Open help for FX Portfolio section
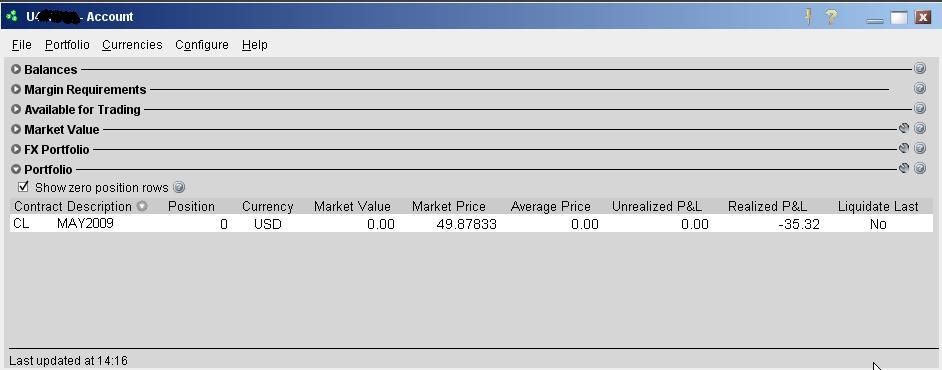The width and height of the screenshot is (942, 370). click(x=920, y=148)
